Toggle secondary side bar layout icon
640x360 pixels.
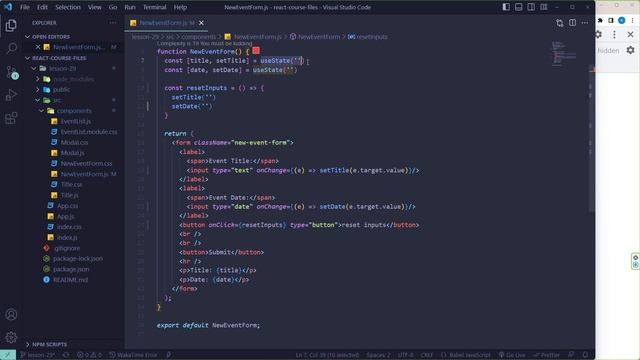(531, 7)
